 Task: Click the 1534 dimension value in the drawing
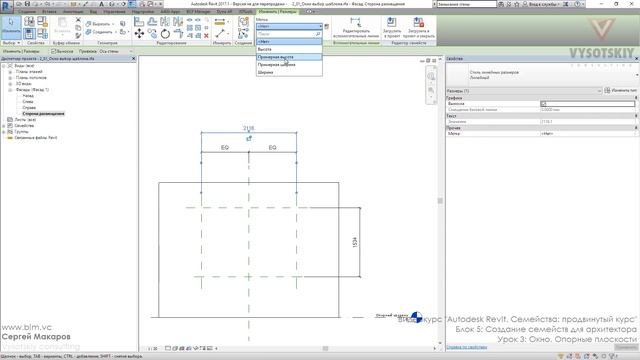(x=355, y=242)
